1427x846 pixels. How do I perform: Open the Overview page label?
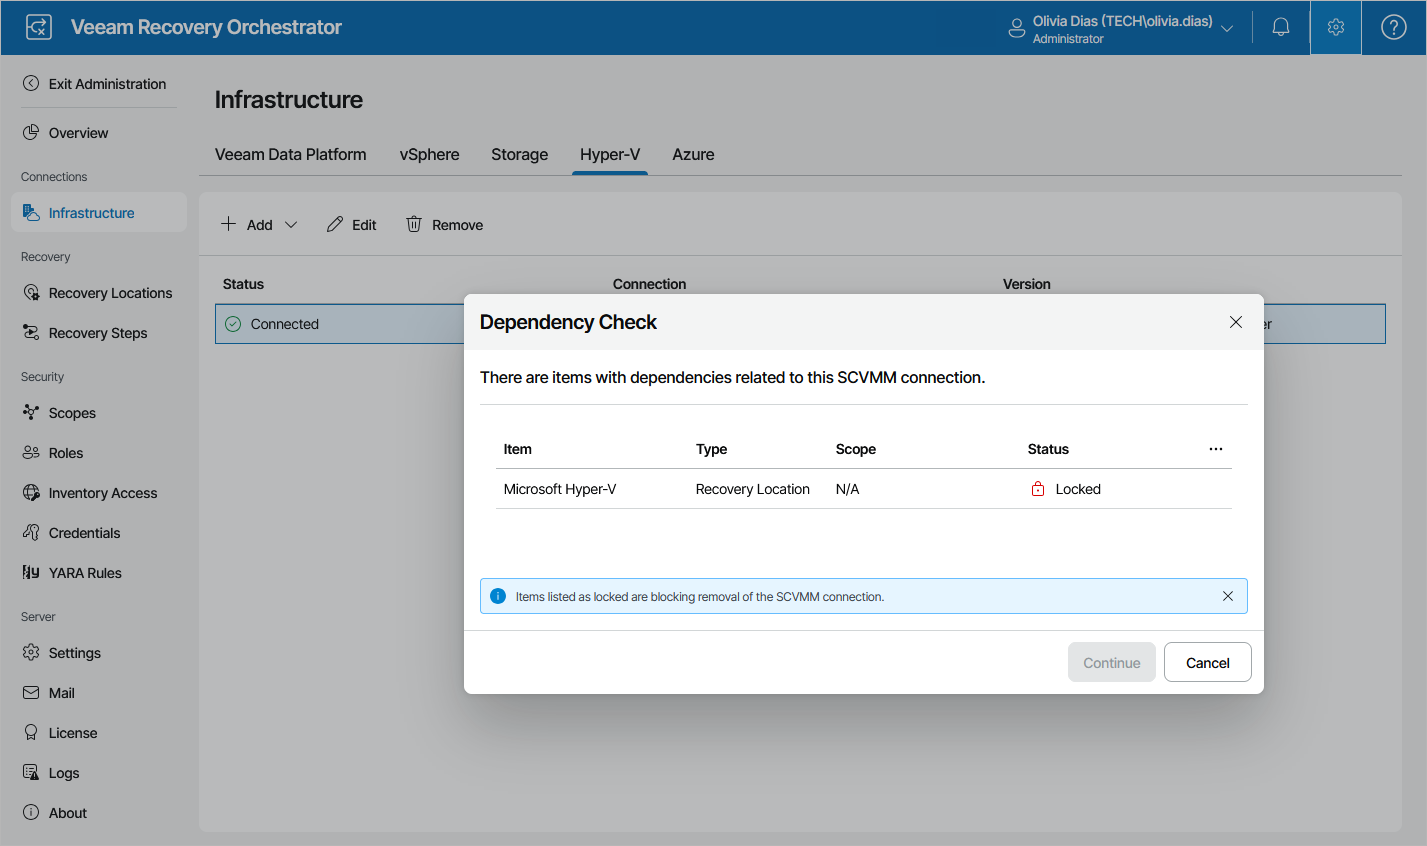(79, 133)
